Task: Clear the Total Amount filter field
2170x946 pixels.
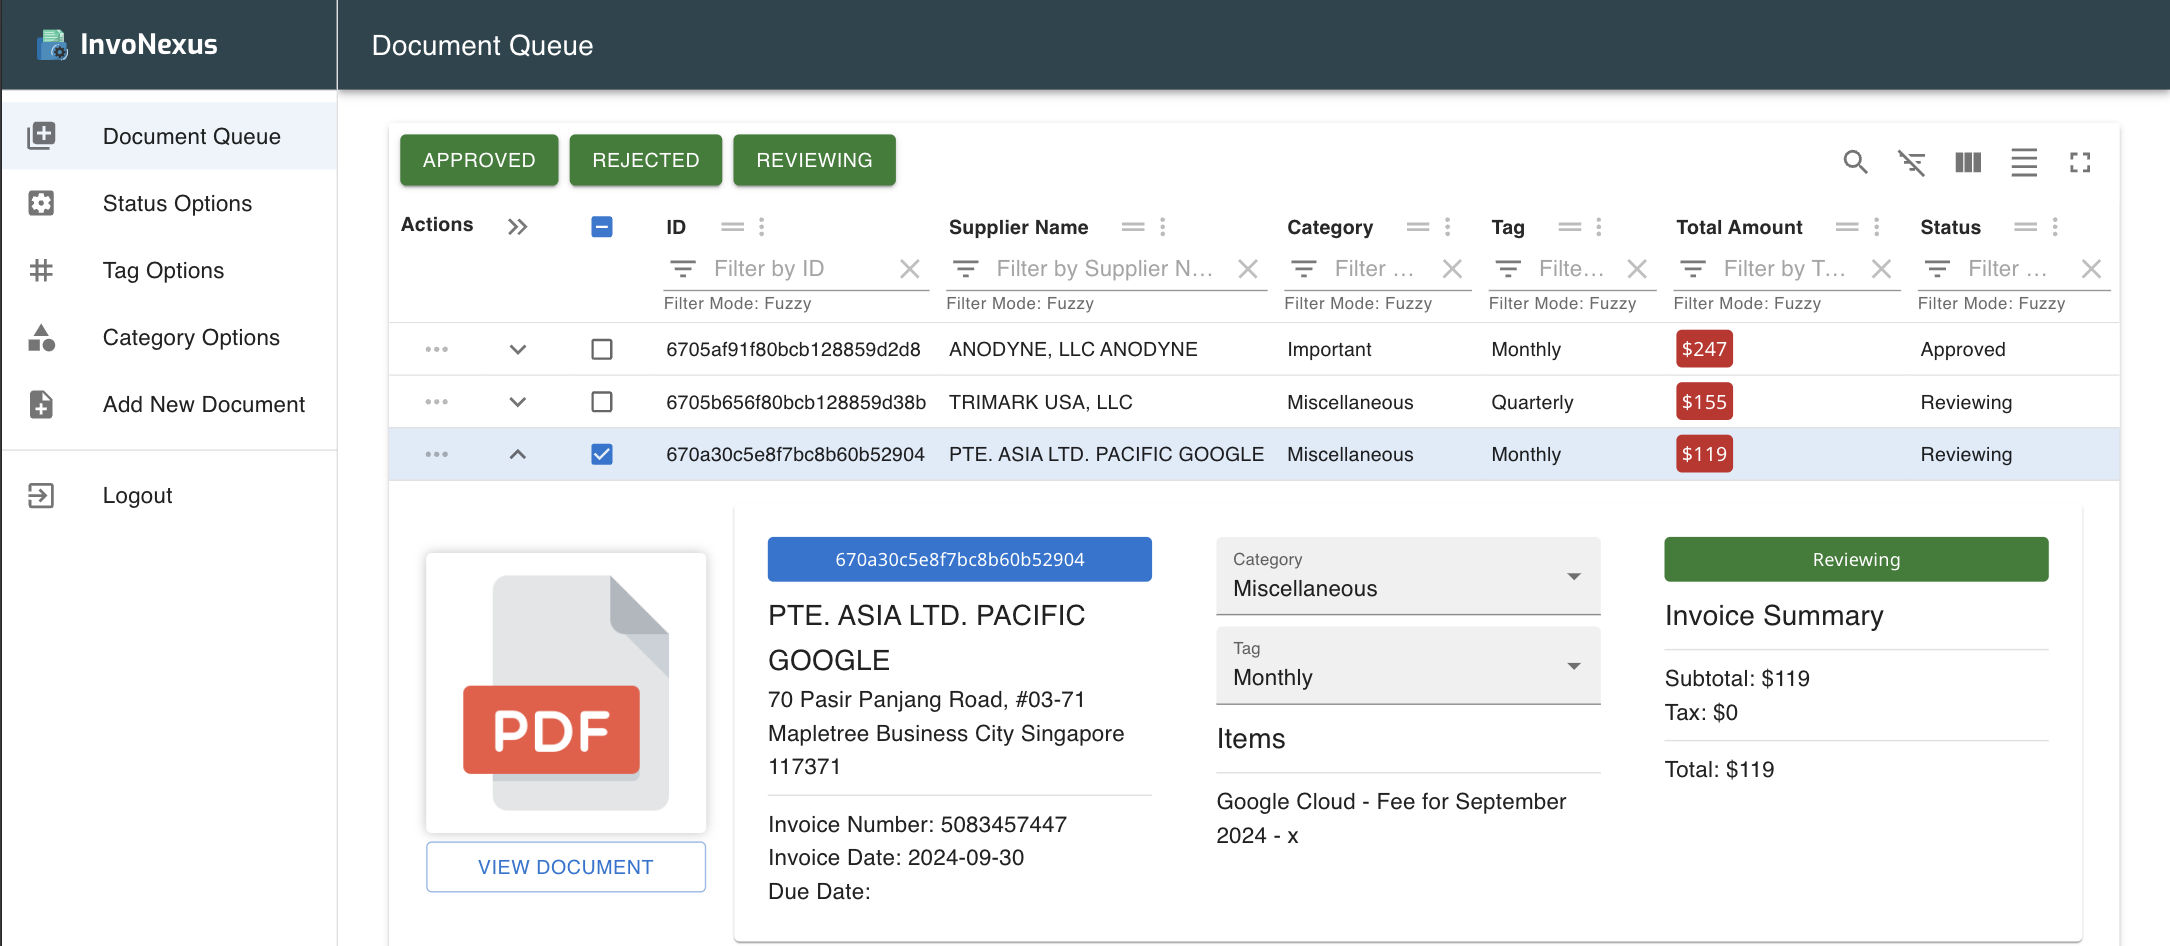Action: pyautogui.click(x=1881, y=269)
